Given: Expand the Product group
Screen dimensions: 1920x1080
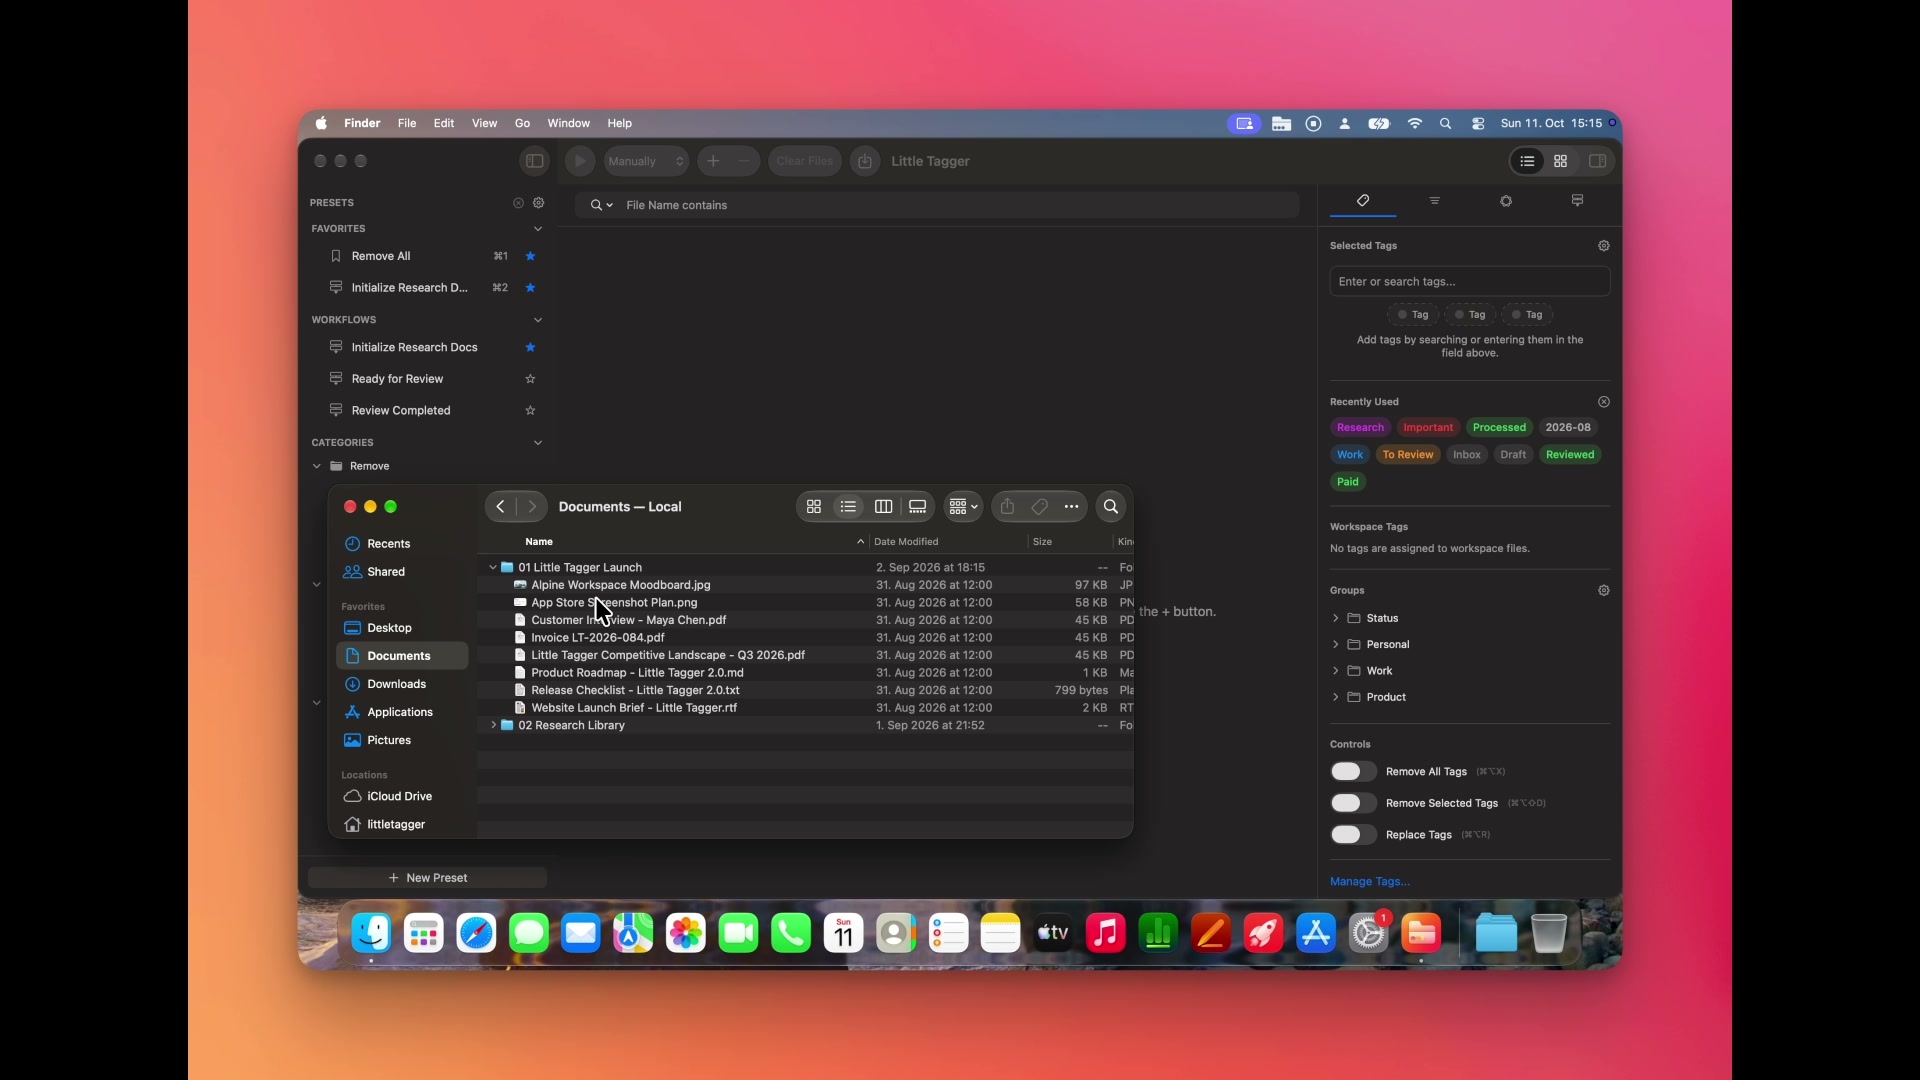Looking at the screenshot, I should pyautogui.click(x=1336, y=697).
